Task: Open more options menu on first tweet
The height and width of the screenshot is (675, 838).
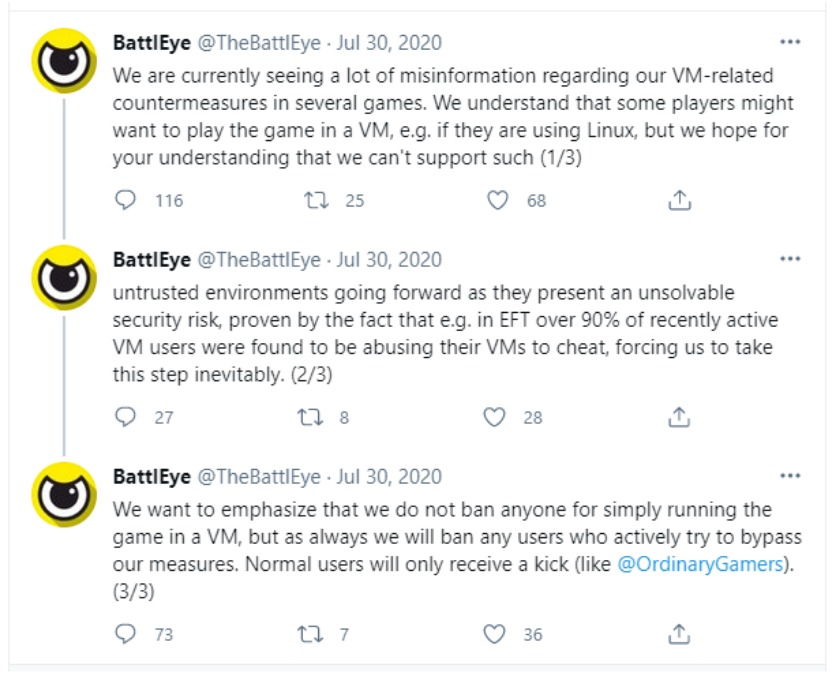Action: pos(790,43)
